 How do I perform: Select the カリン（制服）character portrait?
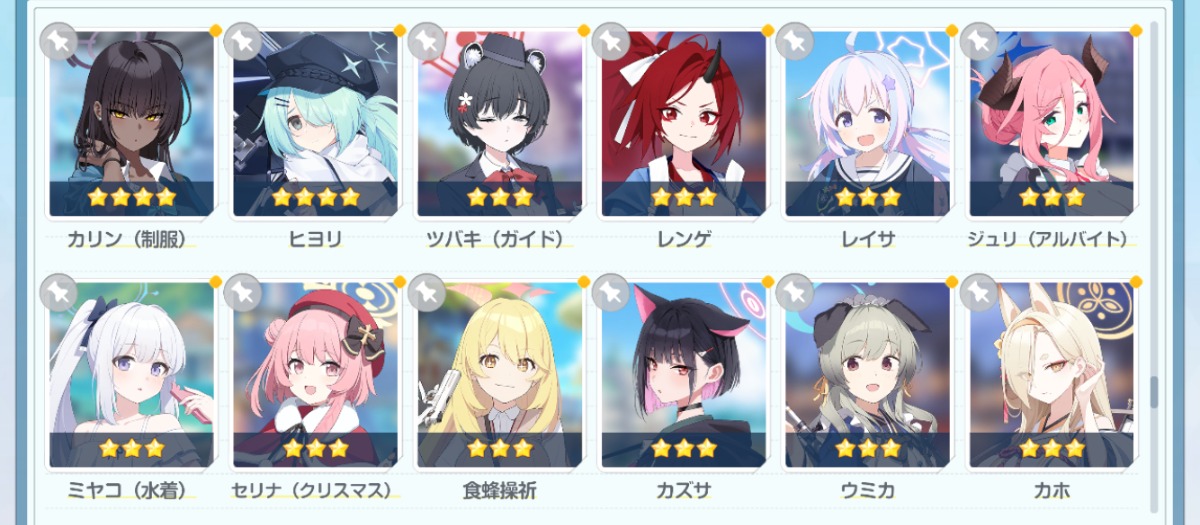[132, 124]
